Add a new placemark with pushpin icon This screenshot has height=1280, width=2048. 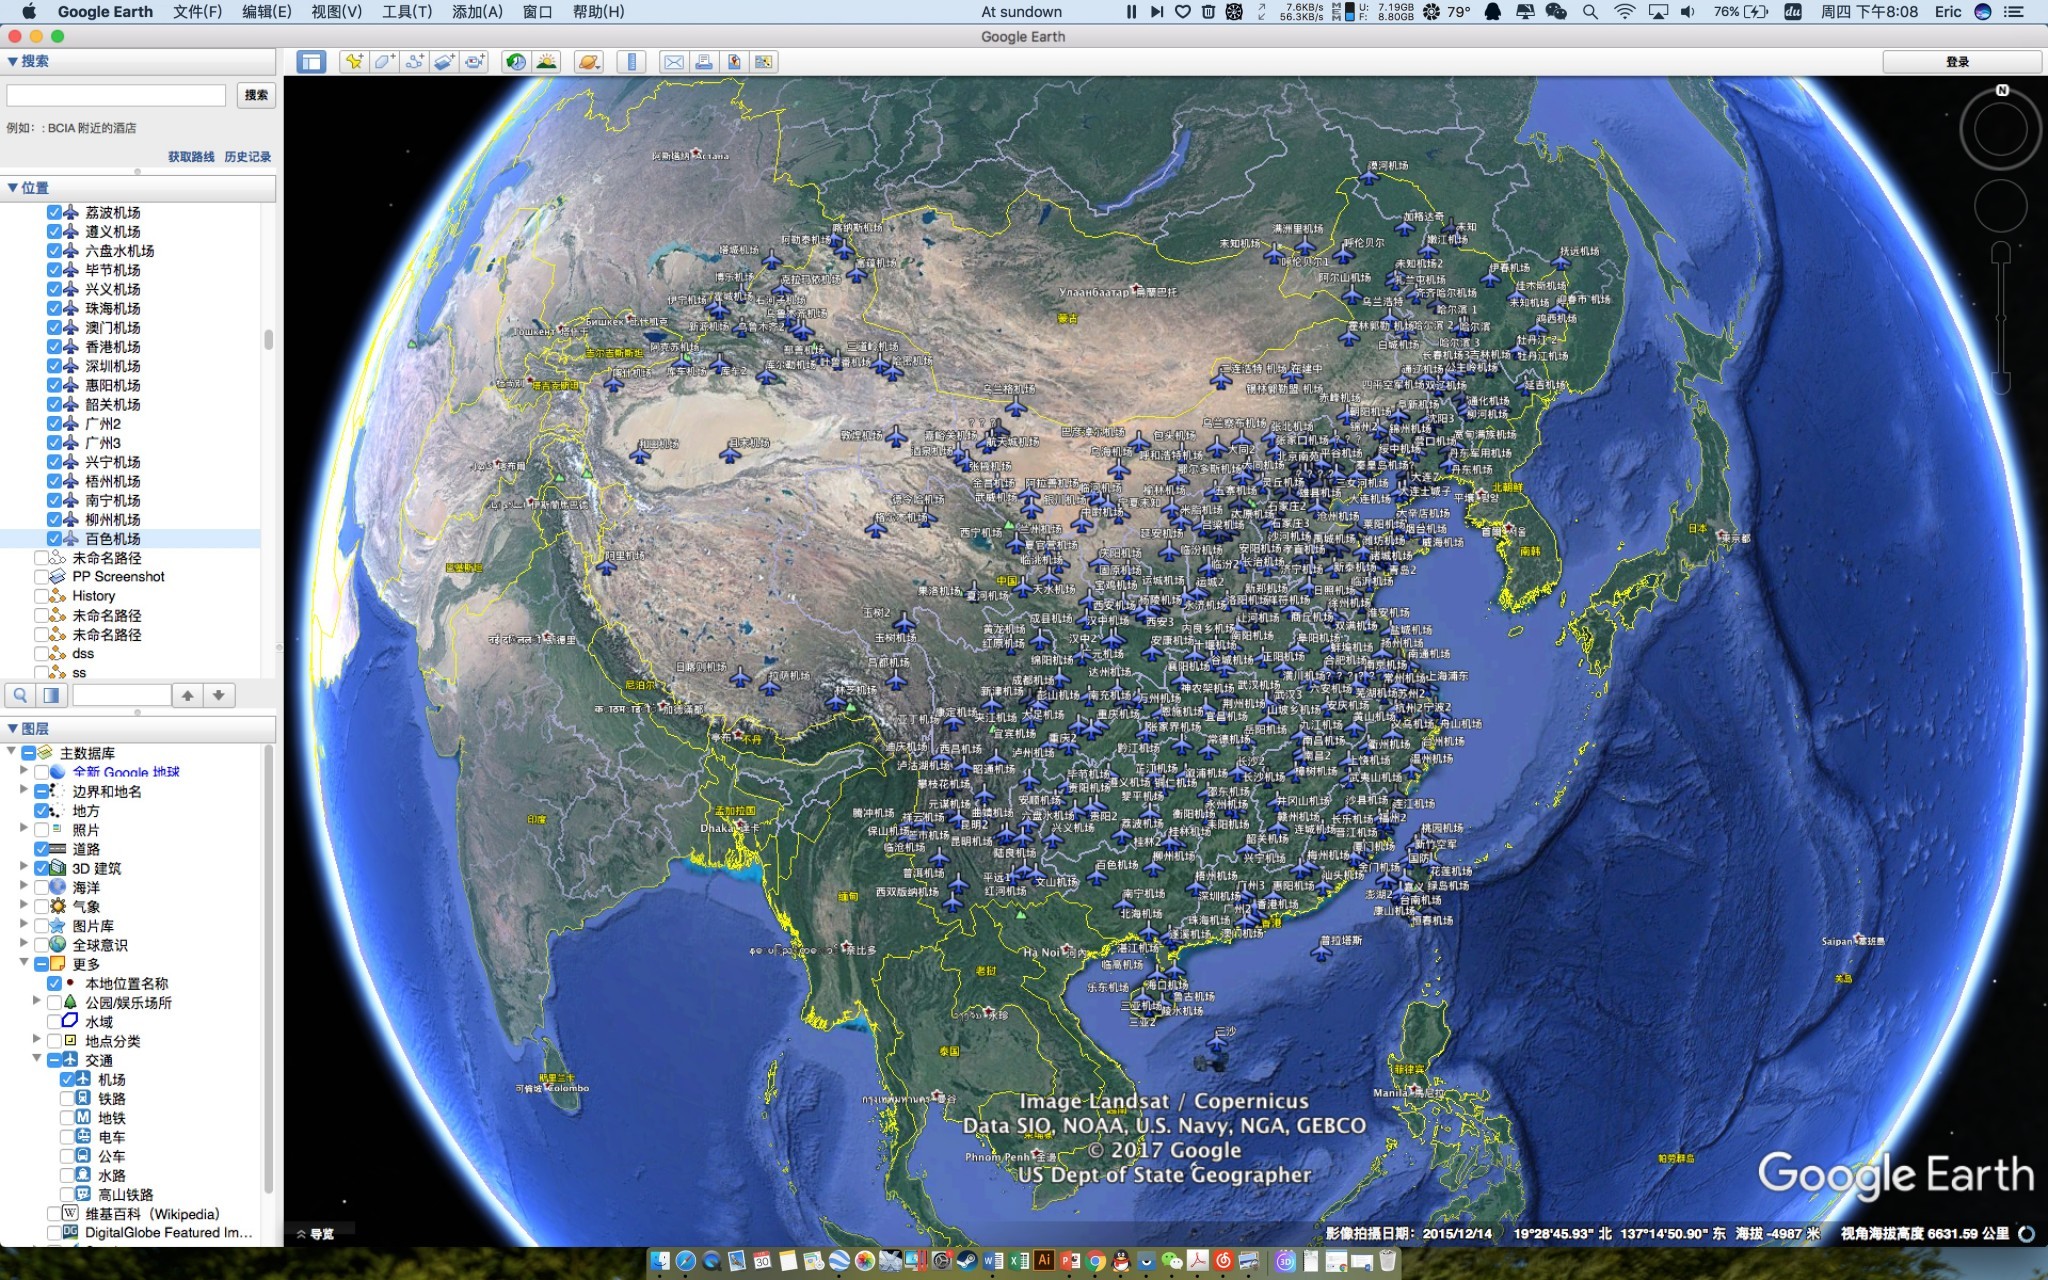pyautogui.click(x=354, y=62)
